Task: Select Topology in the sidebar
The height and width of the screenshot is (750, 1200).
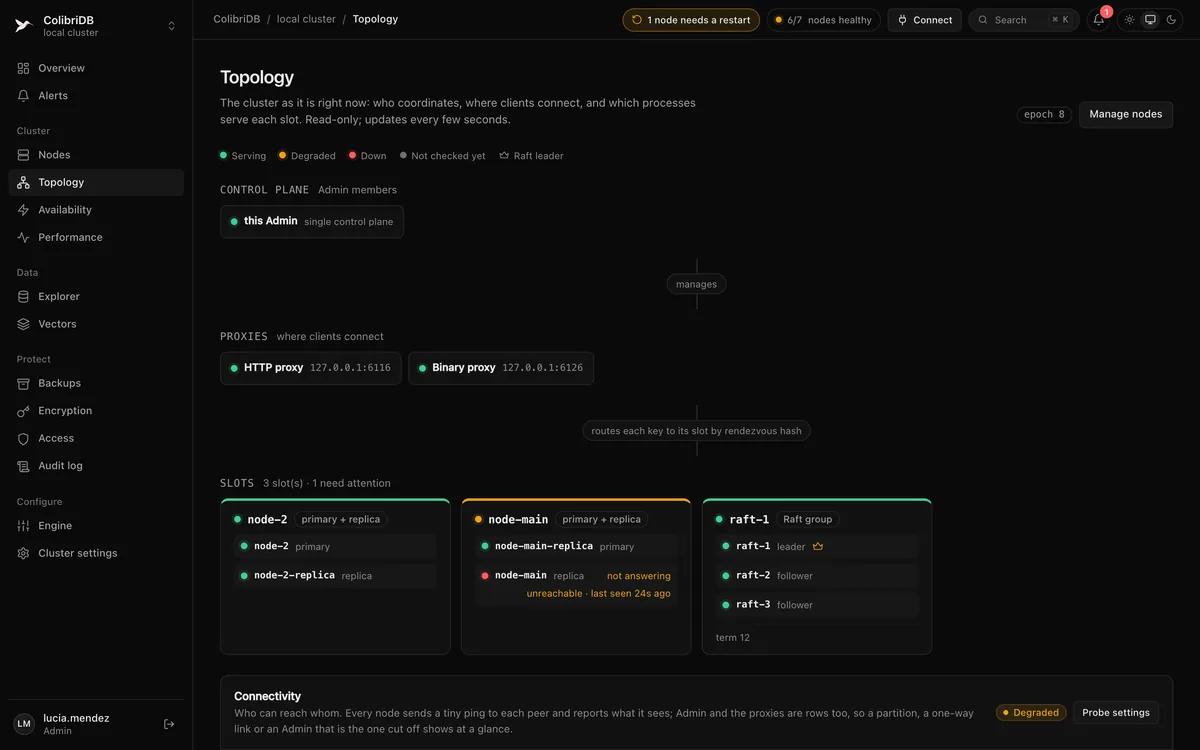Action: (x=96, y=182)
